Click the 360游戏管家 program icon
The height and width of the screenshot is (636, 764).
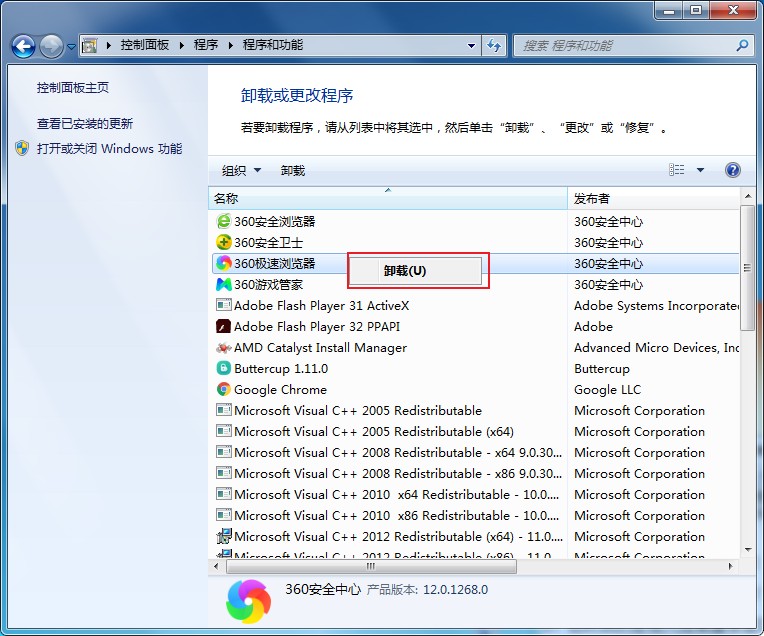224,284
